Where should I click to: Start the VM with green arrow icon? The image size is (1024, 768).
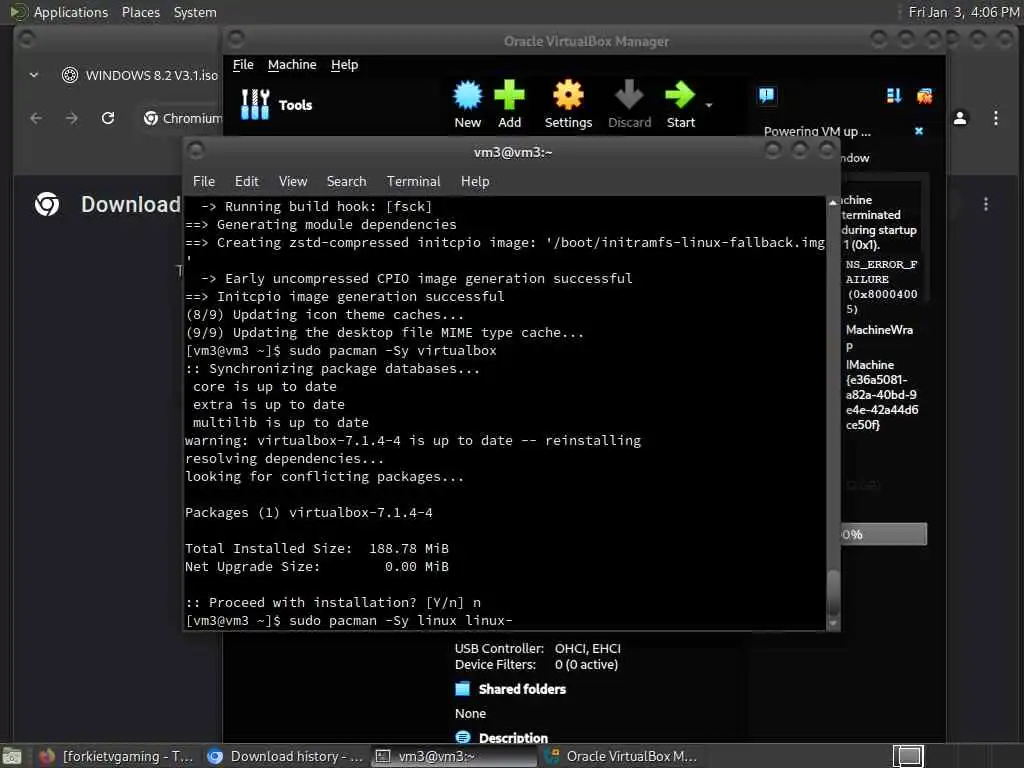coord(680,96)
